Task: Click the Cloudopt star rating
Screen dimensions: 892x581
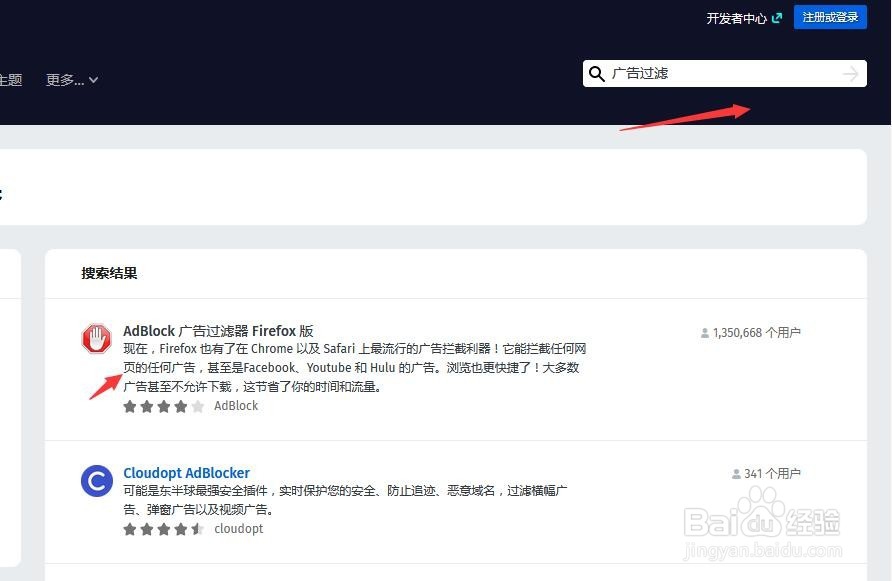Action: (x=163, y=529)
